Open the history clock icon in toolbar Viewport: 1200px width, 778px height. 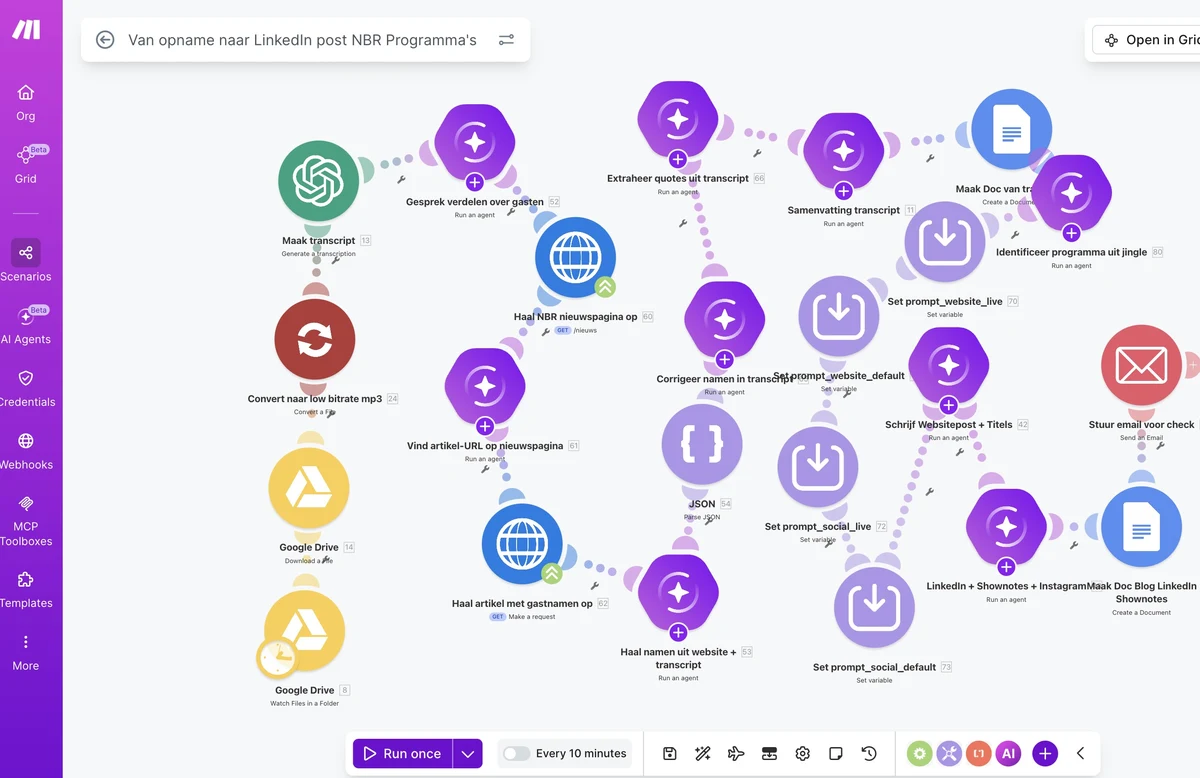click(x=869, y=754)
